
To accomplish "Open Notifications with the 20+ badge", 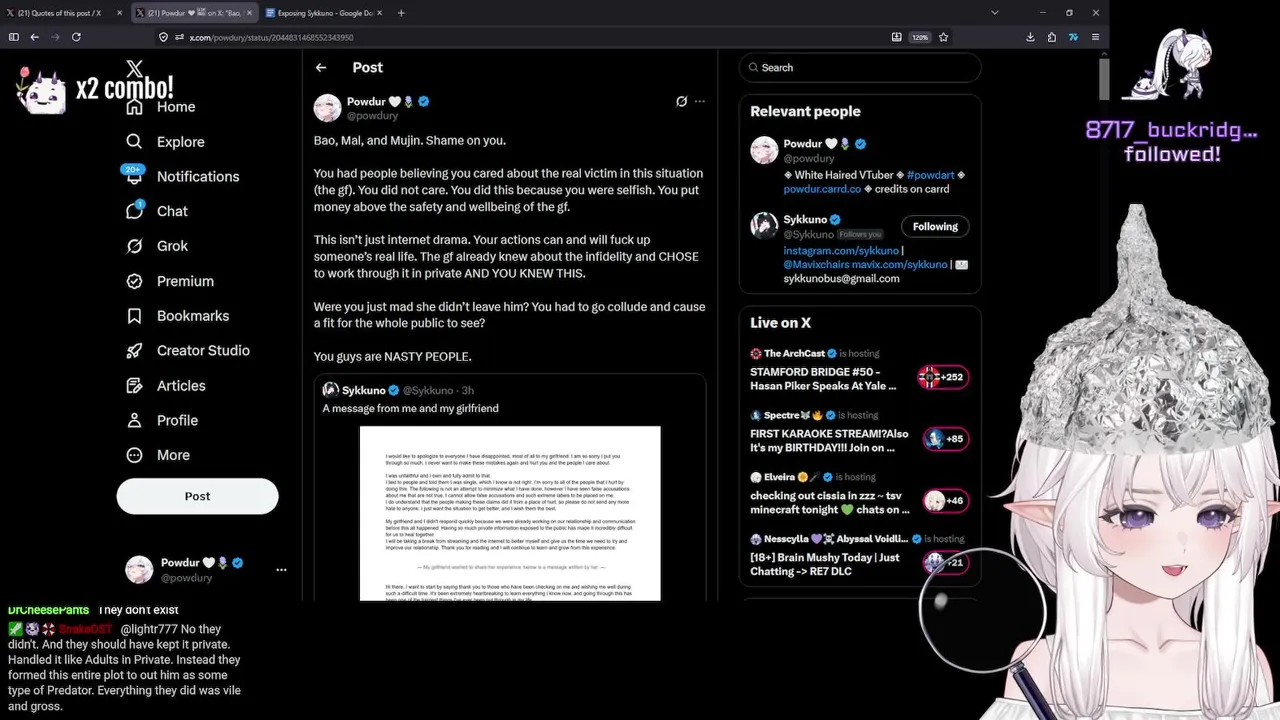I will pyautogui.click(x=183, y=176).
